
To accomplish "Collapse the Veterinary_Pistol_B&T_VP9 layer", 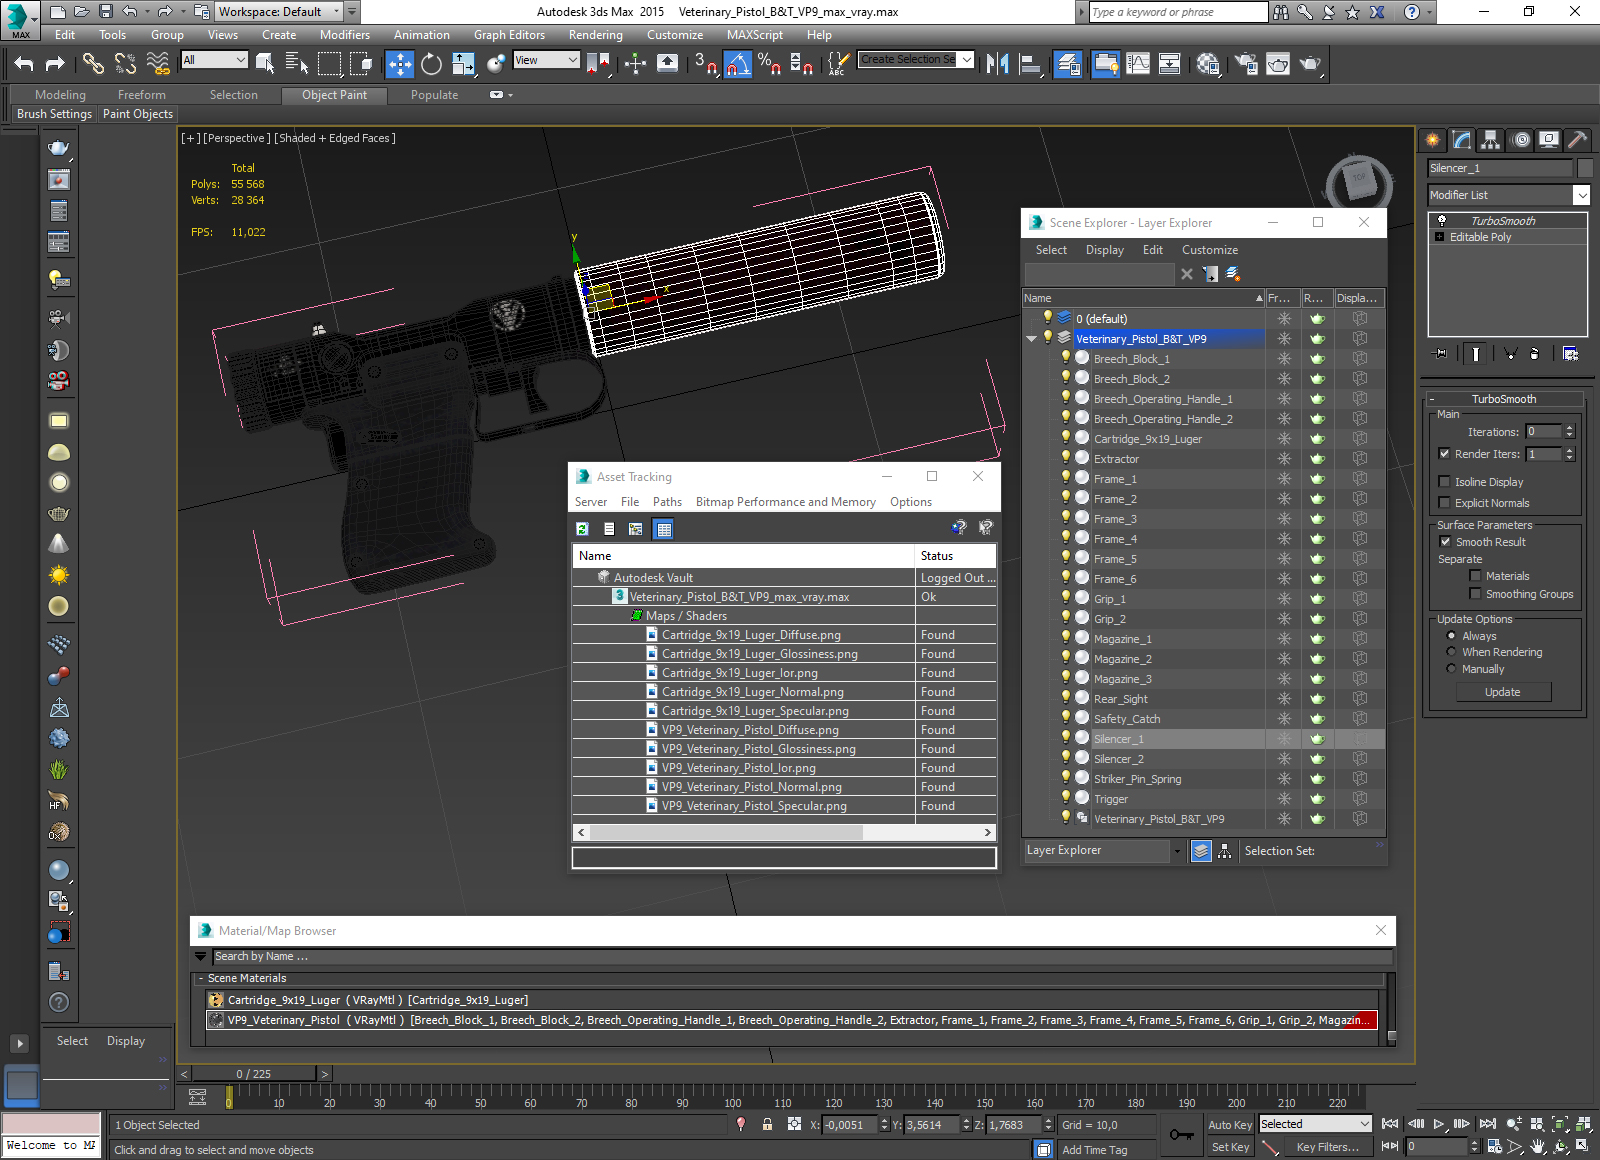I will coord(1032,339).
